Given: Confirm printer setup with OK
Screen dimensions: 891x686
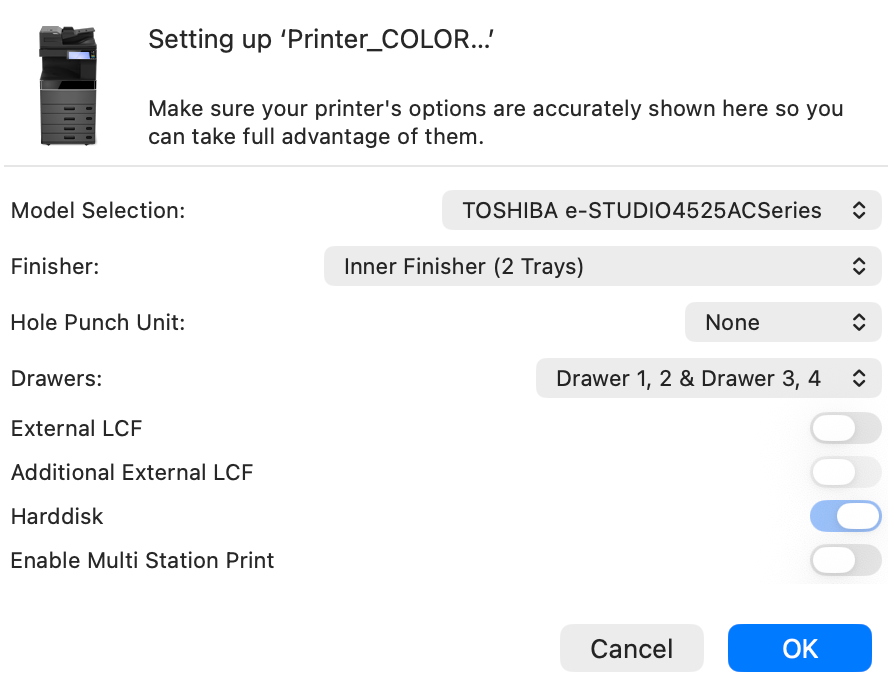Looking at the screenshot, I should pos(799,649).
